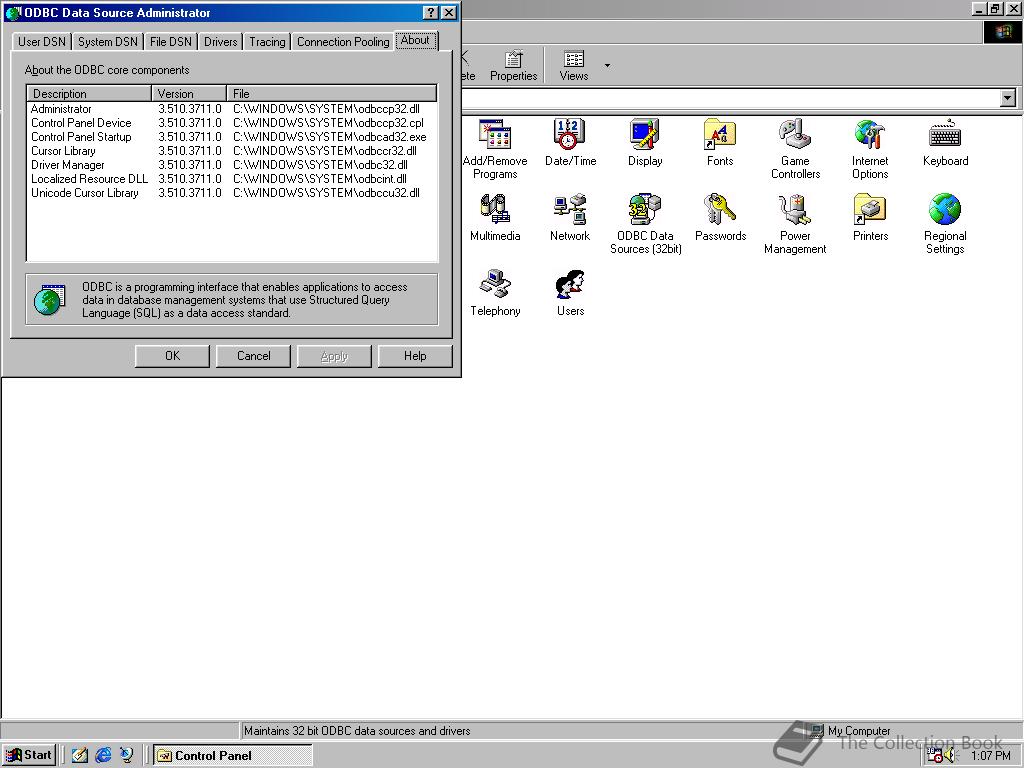This screenshot has width=1024, height=768.
Task: Click the odbc32.dll file path
Action: coord(320,165)
